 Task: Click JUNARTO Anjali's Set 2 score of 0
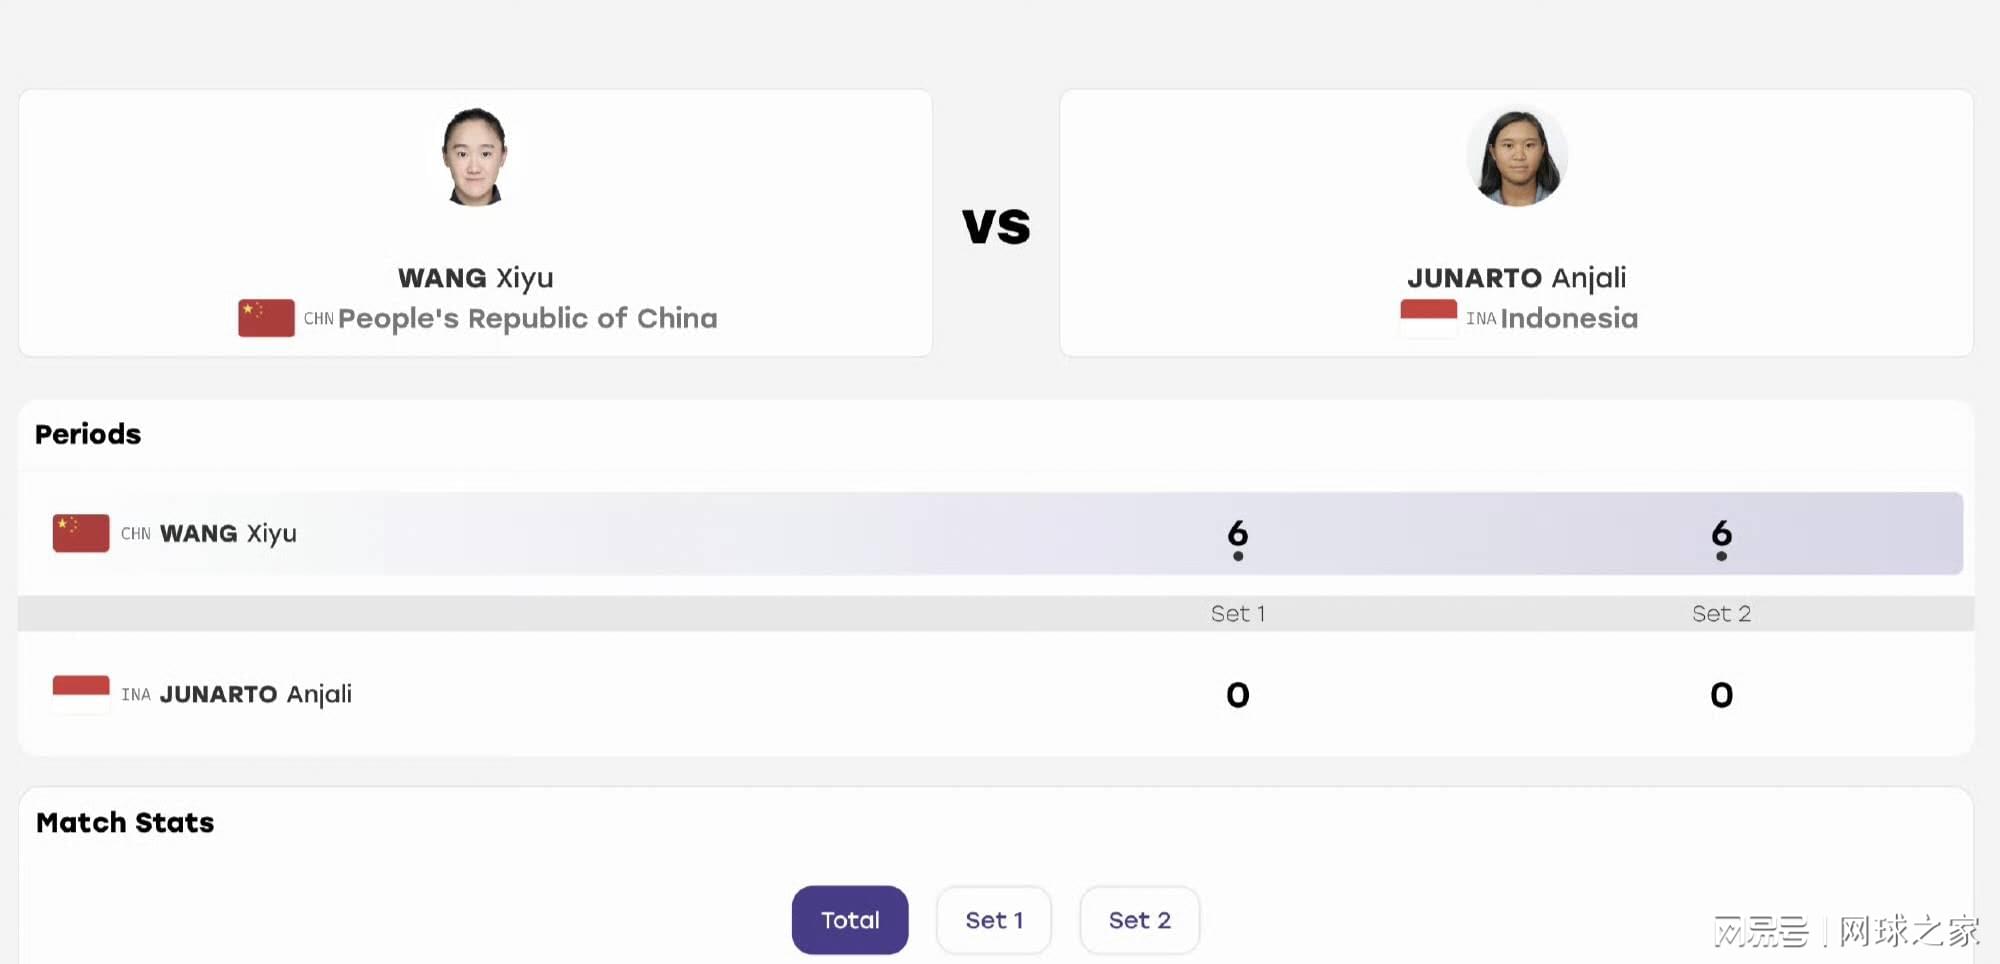(x=1721, y=694)
